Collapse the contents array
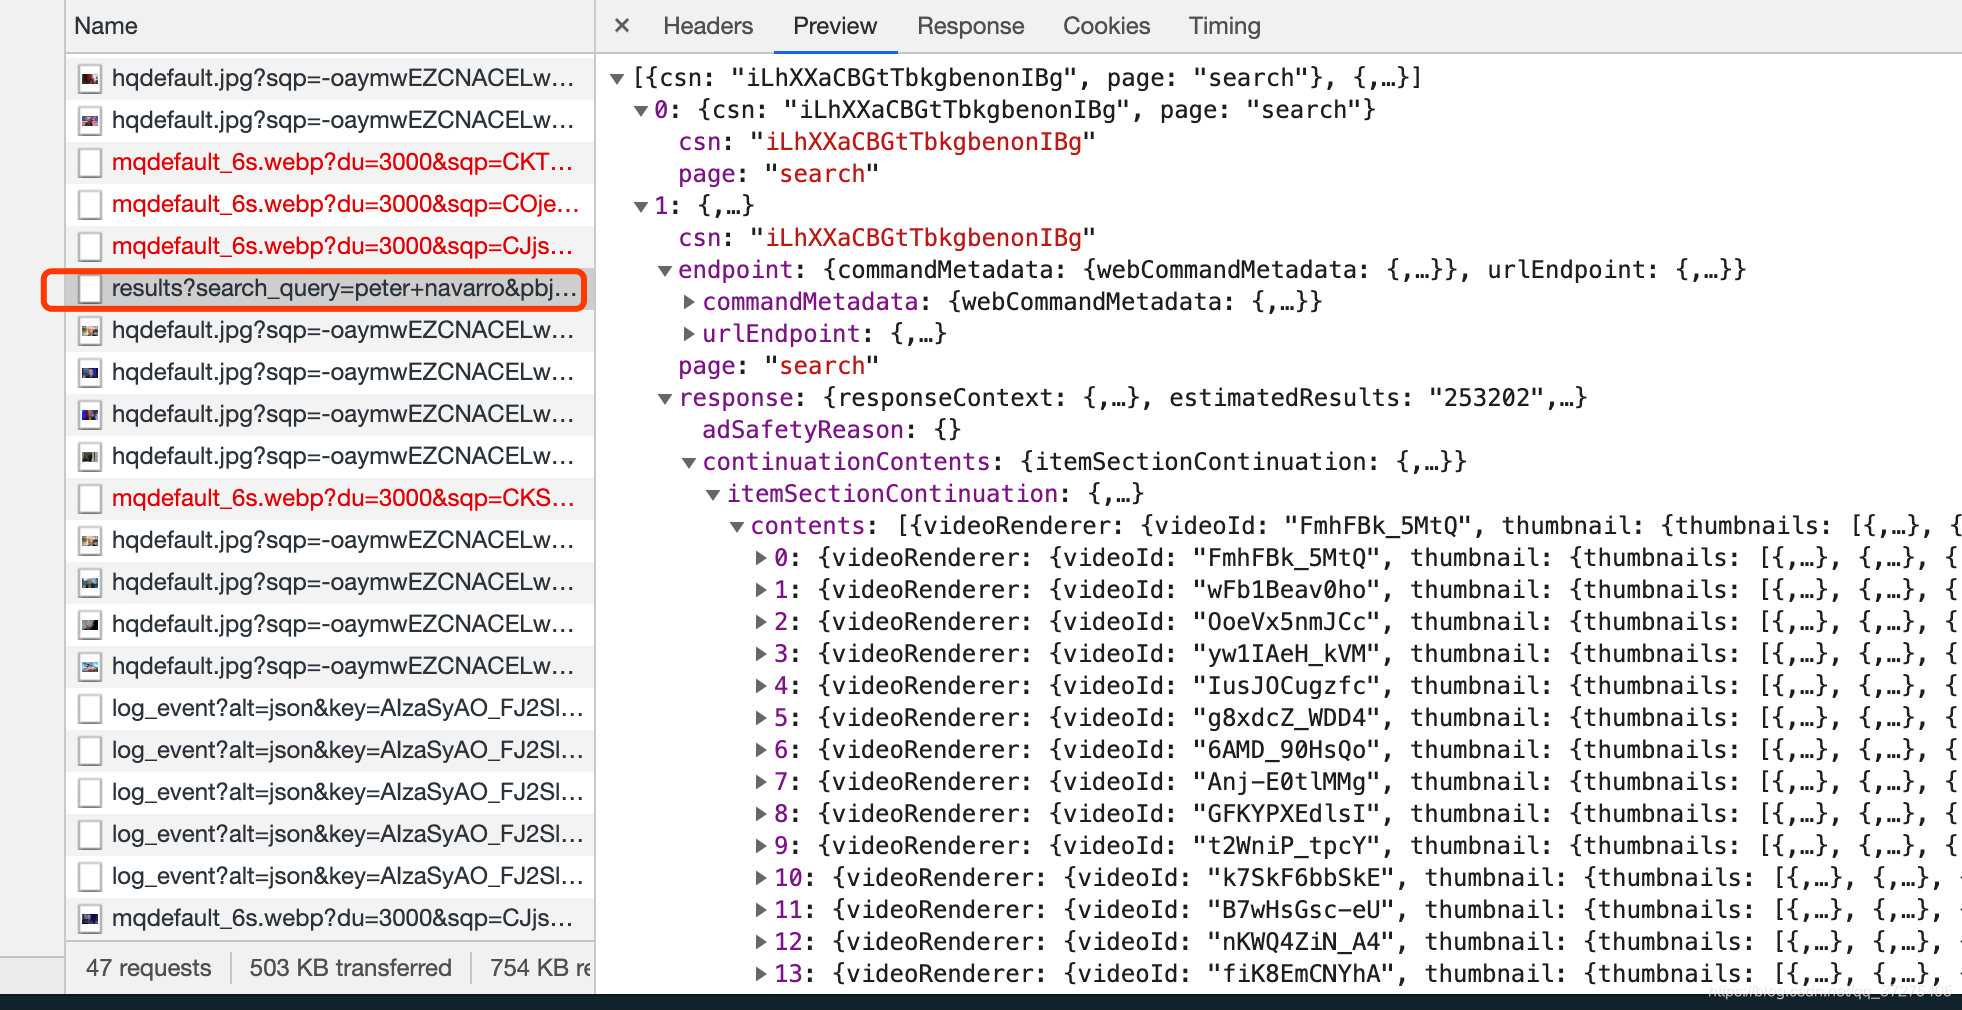 click(x=737, y=526)
